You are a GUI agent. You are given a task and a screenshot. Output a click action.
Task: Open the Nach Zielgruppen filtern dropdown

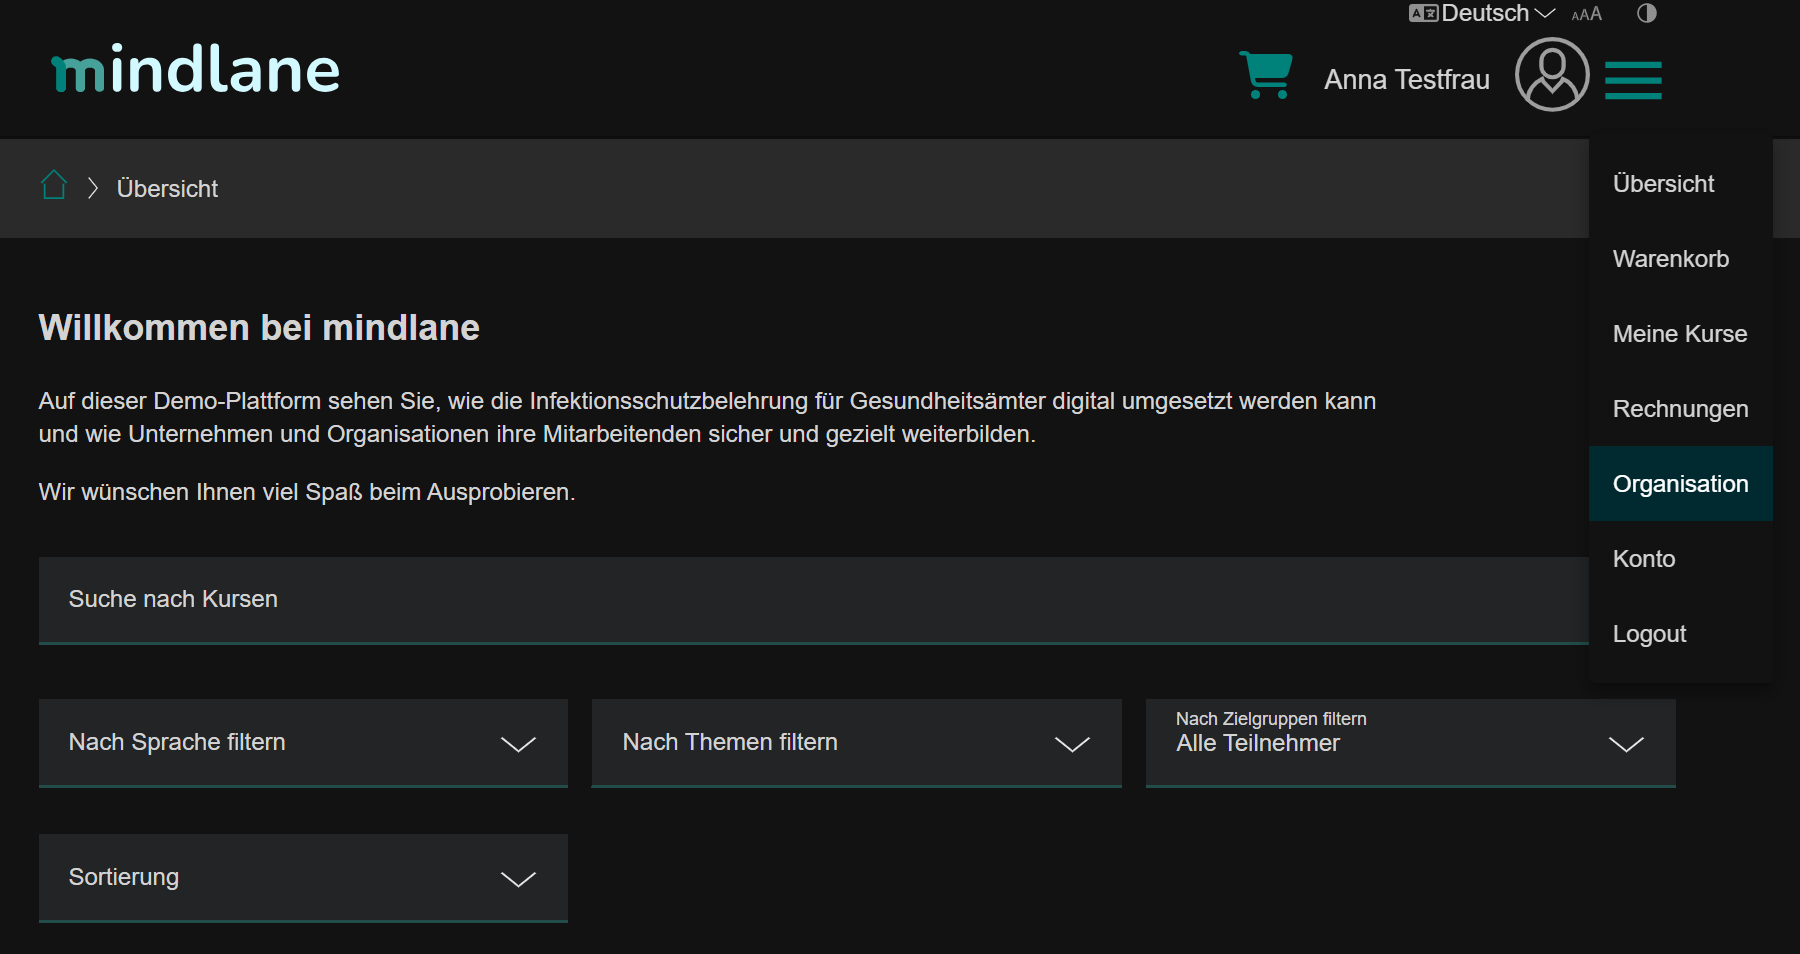[x=1410, y=743]
